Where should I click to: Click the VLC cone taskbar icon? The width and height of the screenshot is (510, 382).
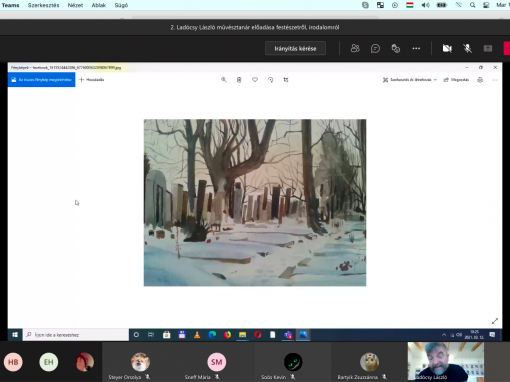pos(197,335)
